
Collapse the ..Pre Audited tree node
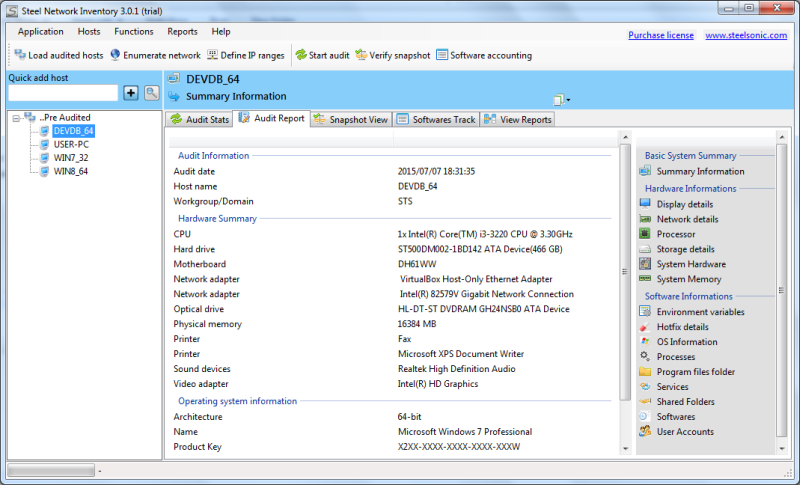tap(16, 118)
